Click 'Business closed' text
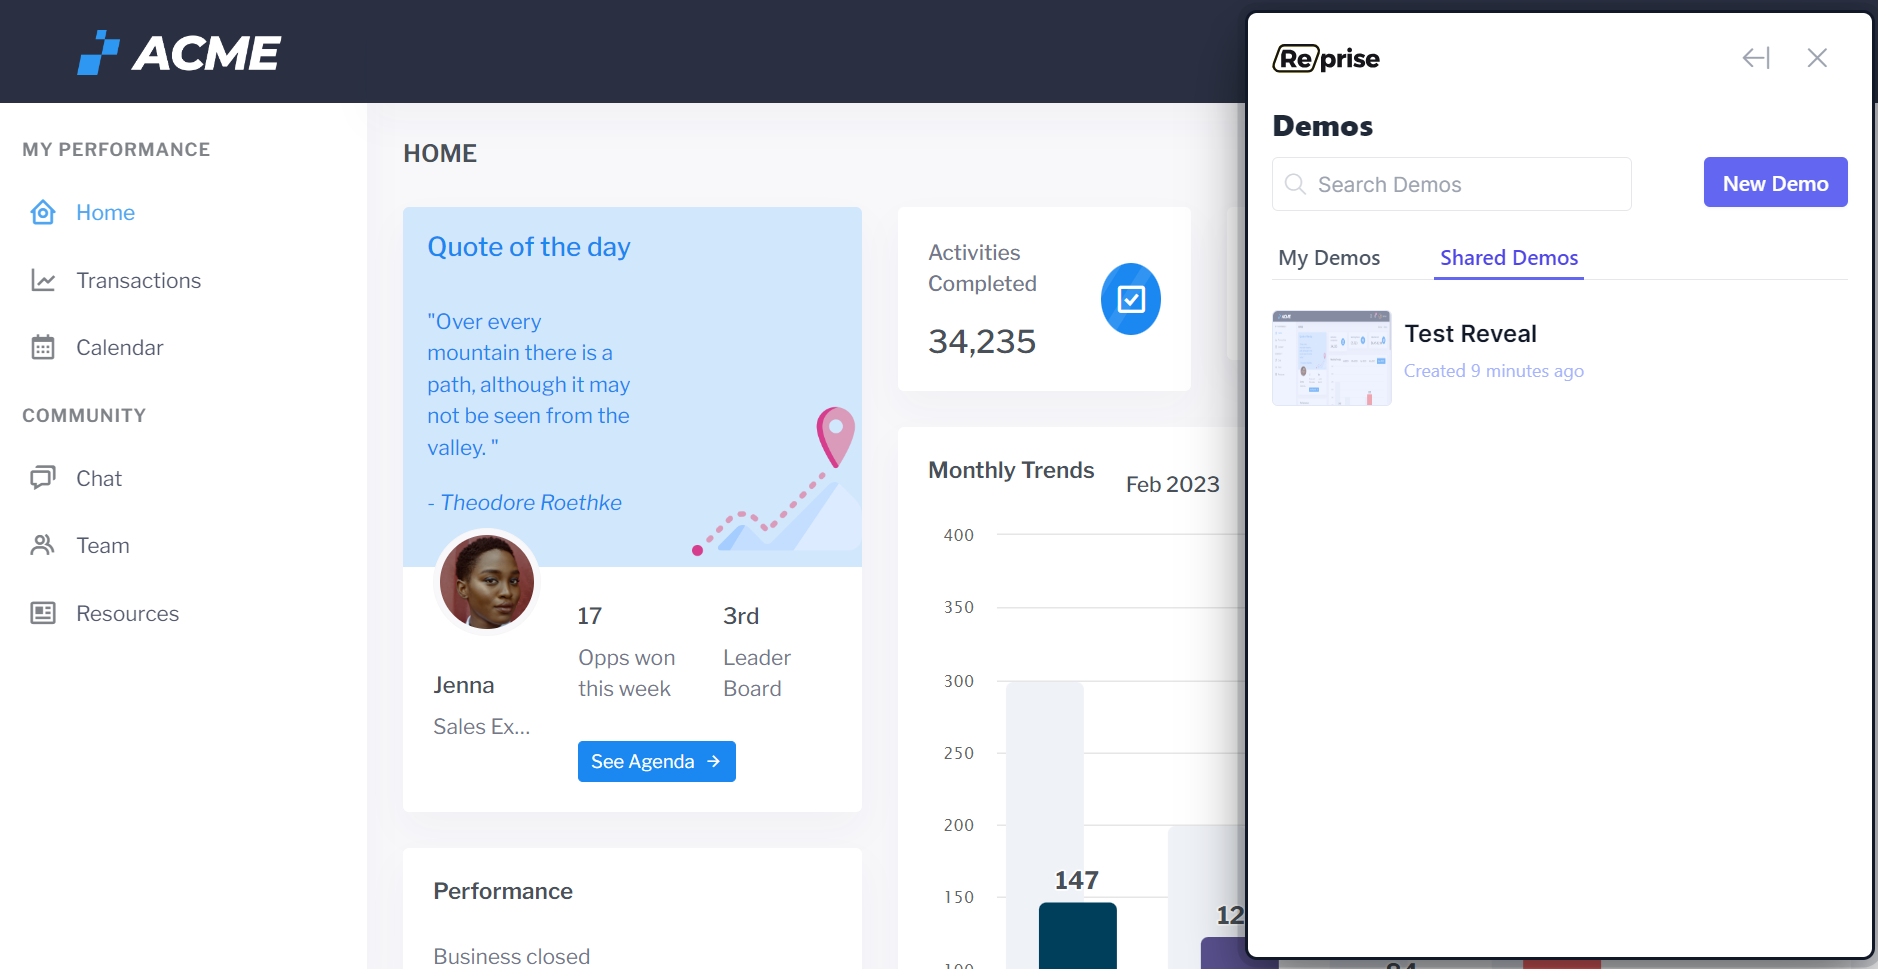 [511, 957]
